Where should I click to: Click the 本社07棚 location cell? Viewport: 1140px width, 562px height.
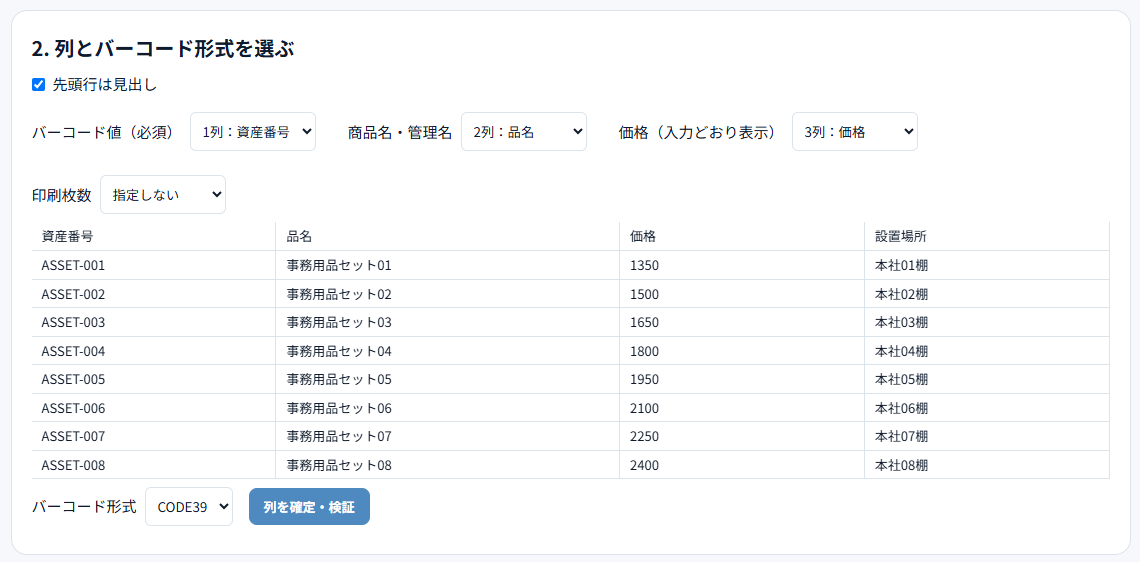[x=987, y=436]
